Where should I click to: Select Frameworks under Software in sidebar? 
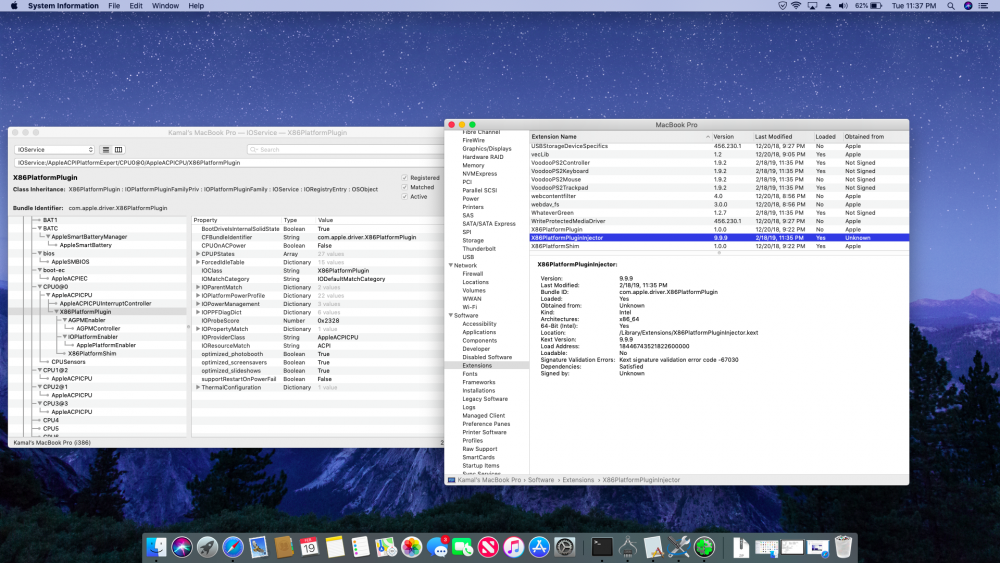[478, 382]
